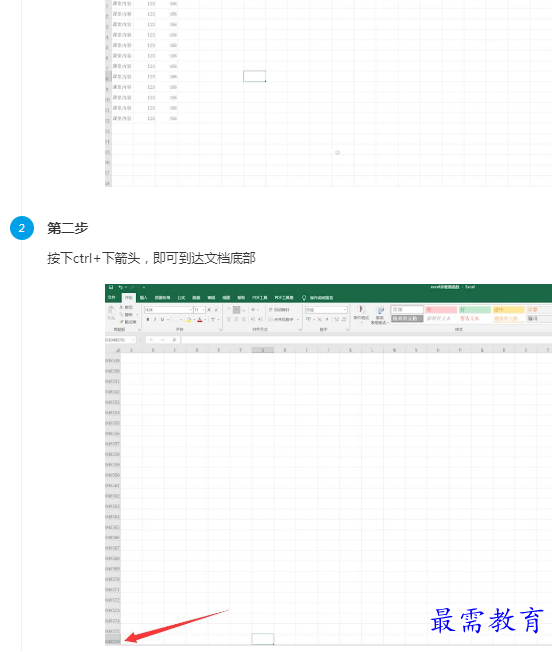Apply the green 好 (Good) cell style
The image size is (552, 652).
(x=475, y=310)
